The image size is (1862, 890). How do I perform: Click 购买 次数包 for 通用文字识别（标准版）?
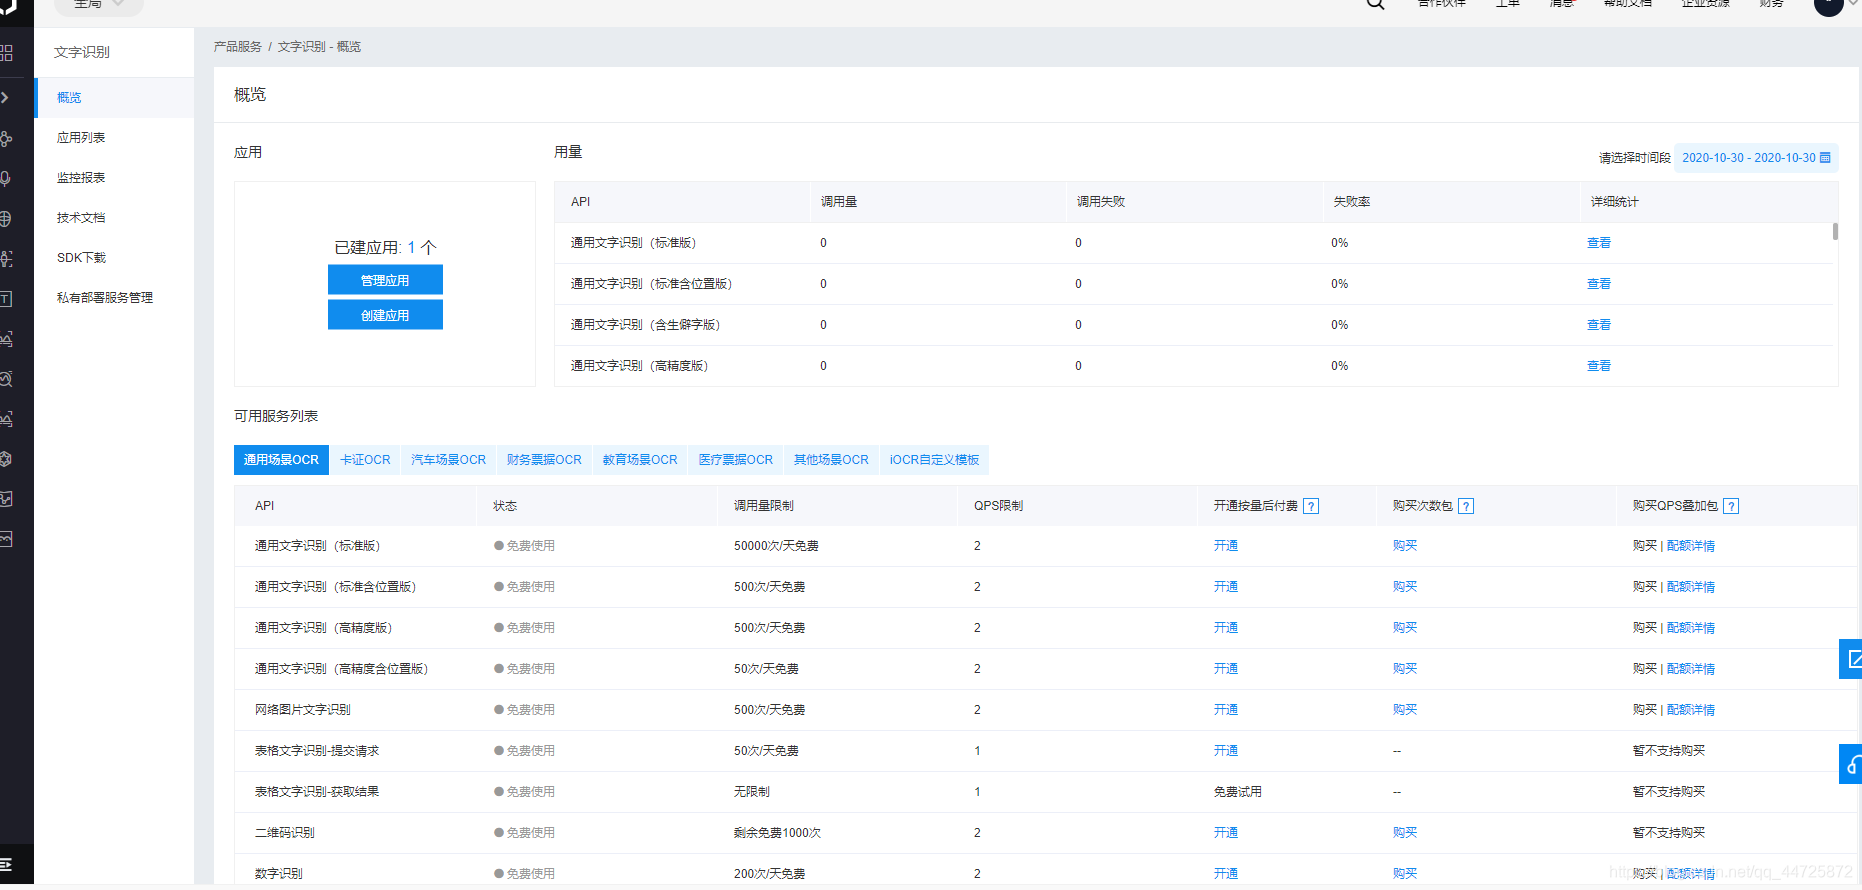(x=1405, y=546)
